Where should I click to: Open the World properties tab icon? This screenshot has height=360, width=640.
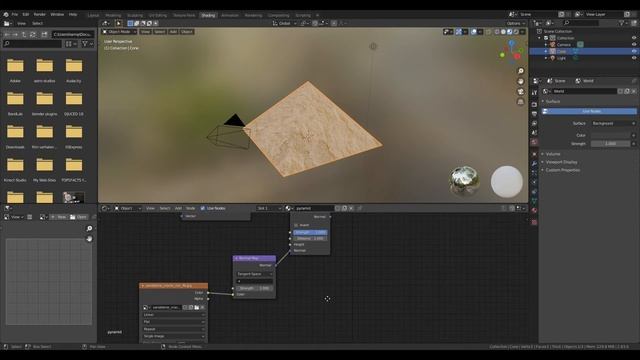534,142
